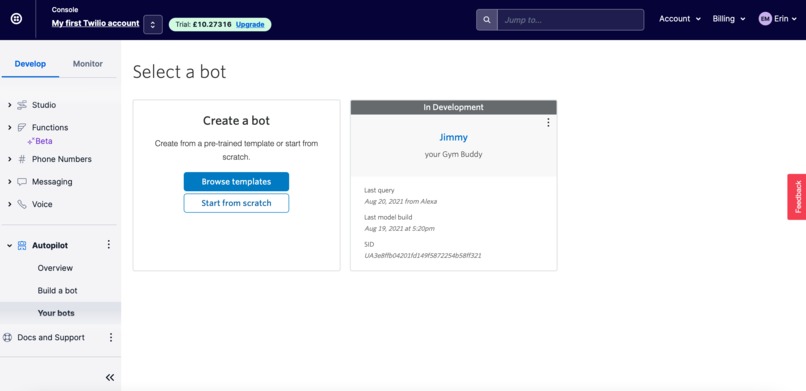The width and height of the screenshot is (806, 391).
Task: Click the search magnifier icon
Action: click(487, 20)
